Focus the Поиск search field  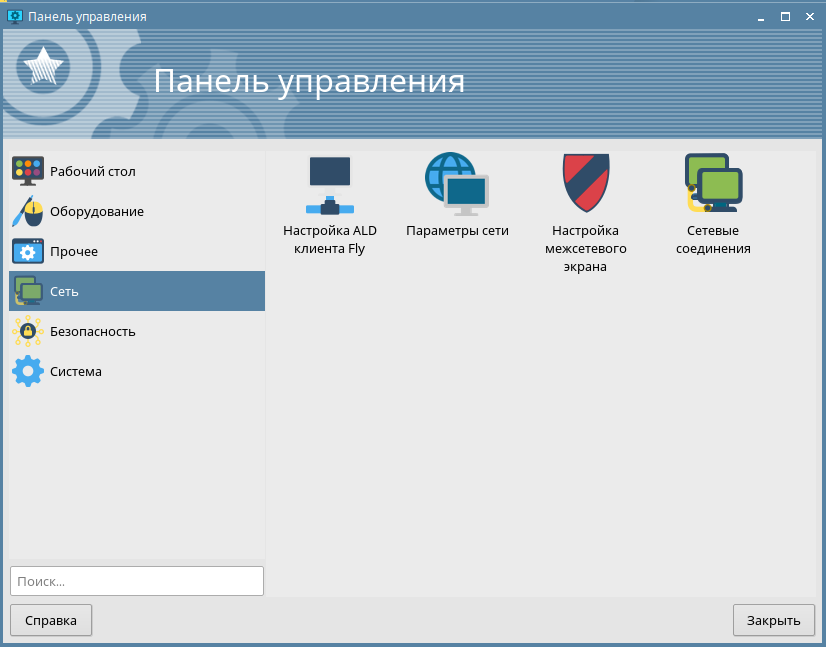(x=137, y=581)
